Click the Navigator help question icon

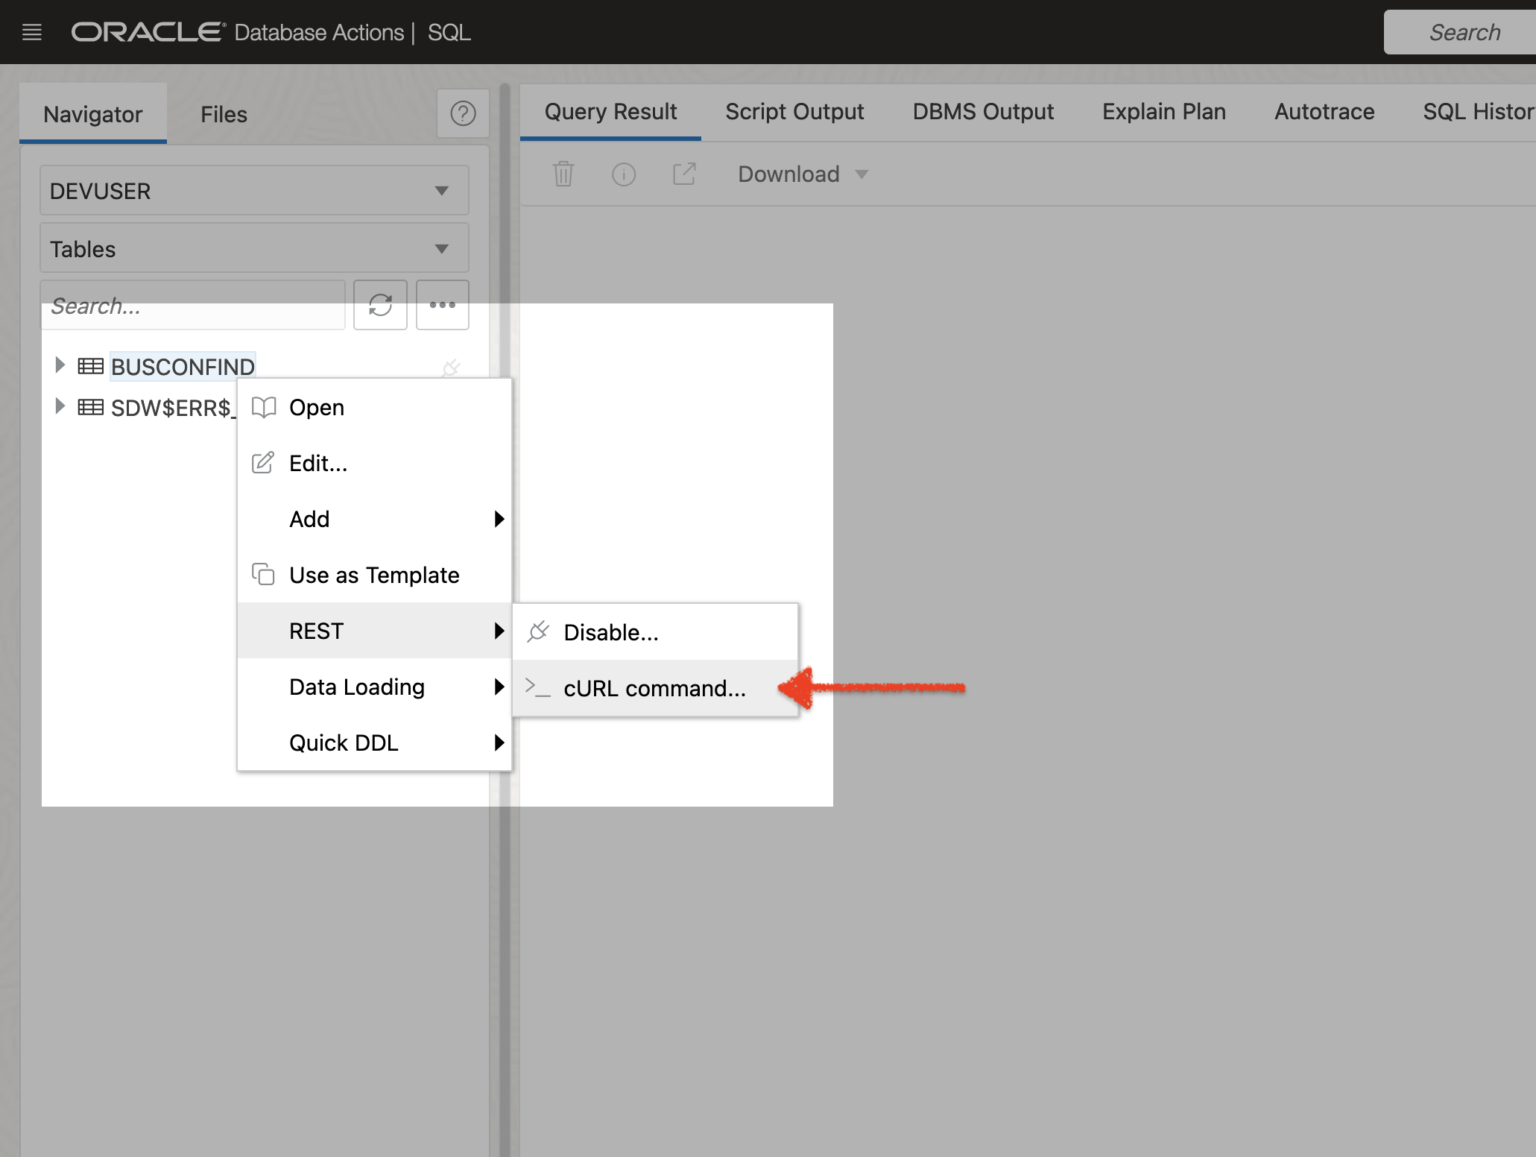pos(462,114)
